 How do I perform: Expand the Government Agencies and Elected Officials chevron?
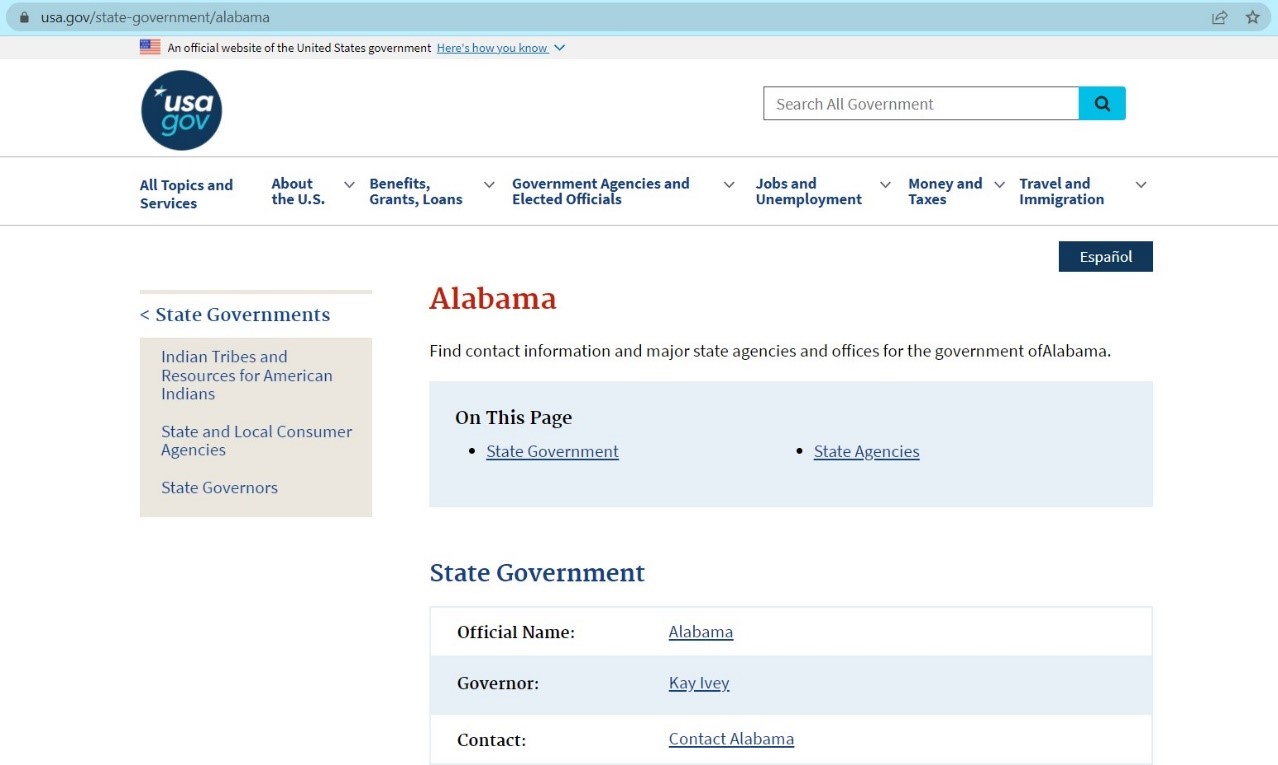point(729,184)
